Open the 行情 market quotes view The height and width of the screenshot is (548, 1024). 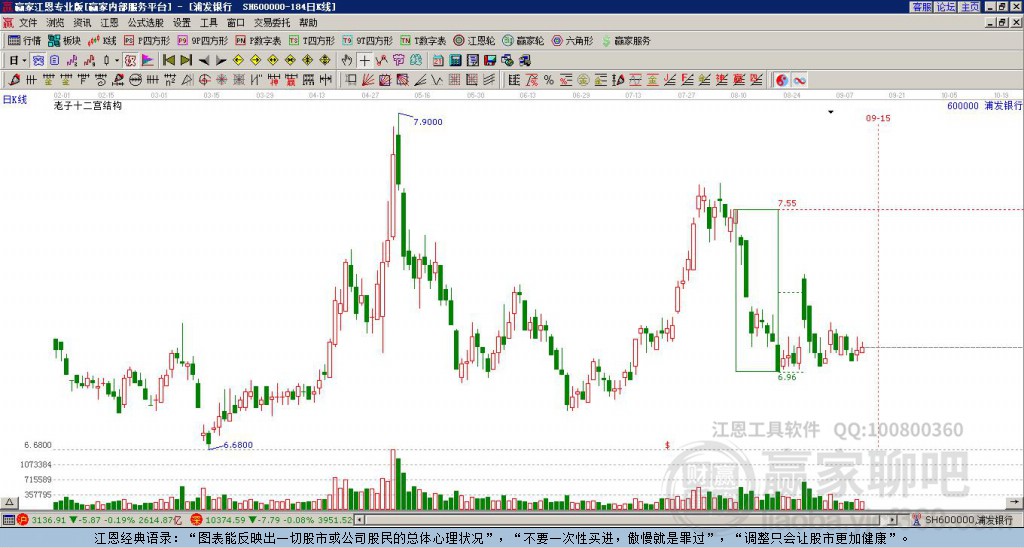(24, 40)
